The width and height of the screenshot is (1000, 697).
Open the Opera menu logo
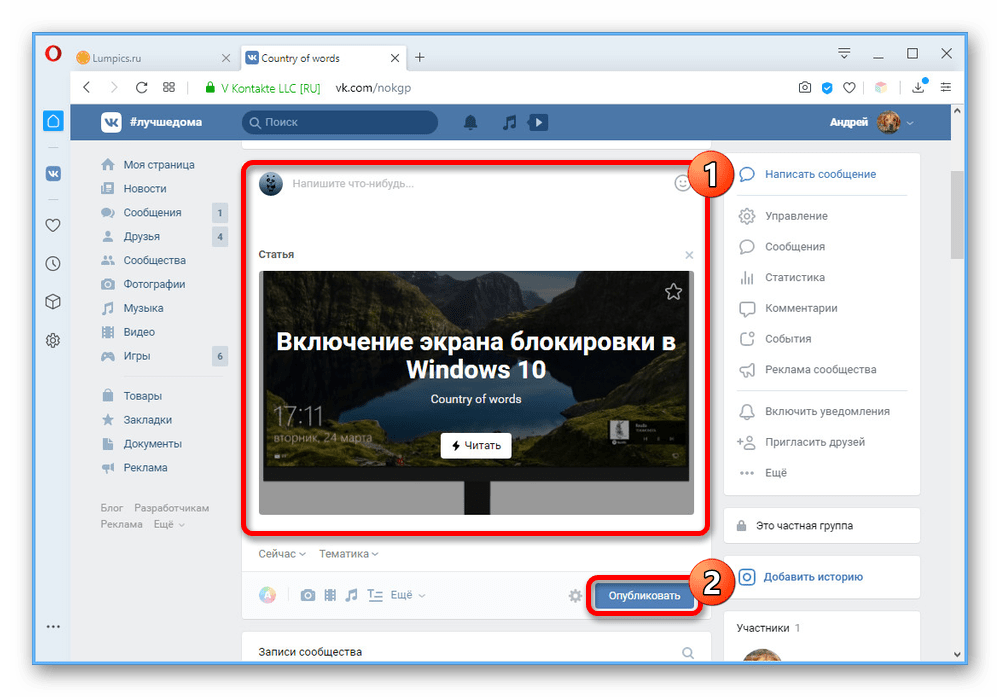point(54,54)
